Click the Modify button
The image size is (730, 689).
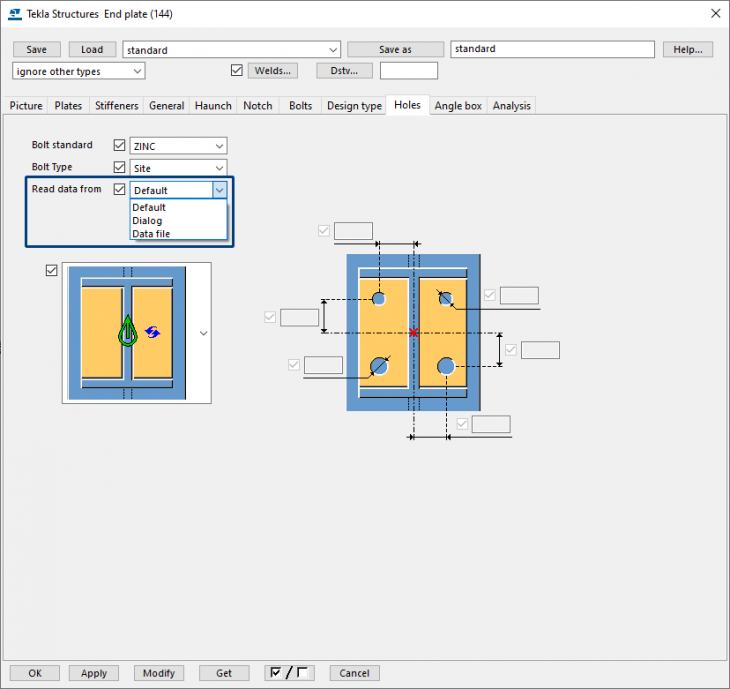(x=159, y=673)
